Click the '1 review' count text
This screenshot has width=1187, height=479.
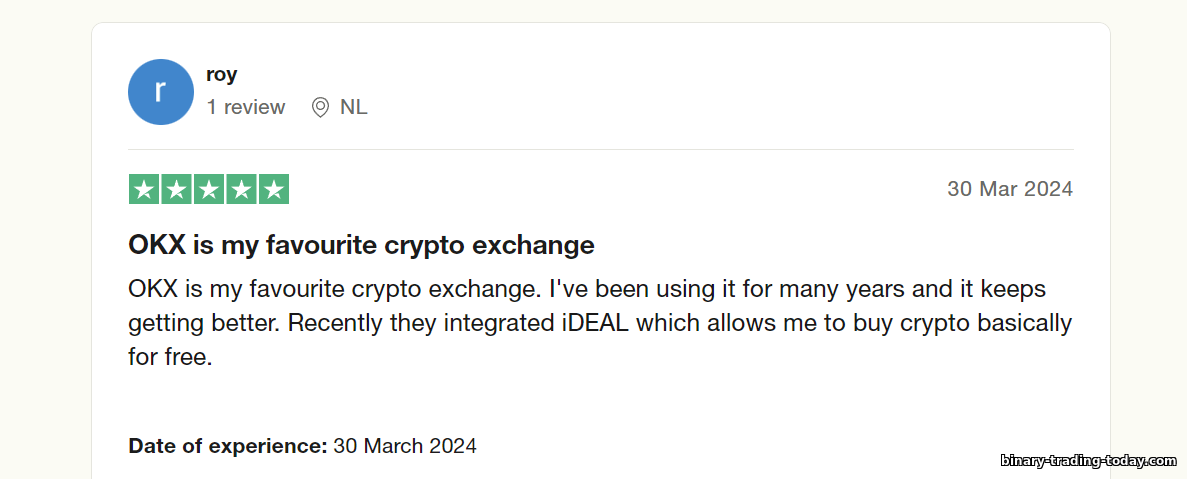(246, 107)
